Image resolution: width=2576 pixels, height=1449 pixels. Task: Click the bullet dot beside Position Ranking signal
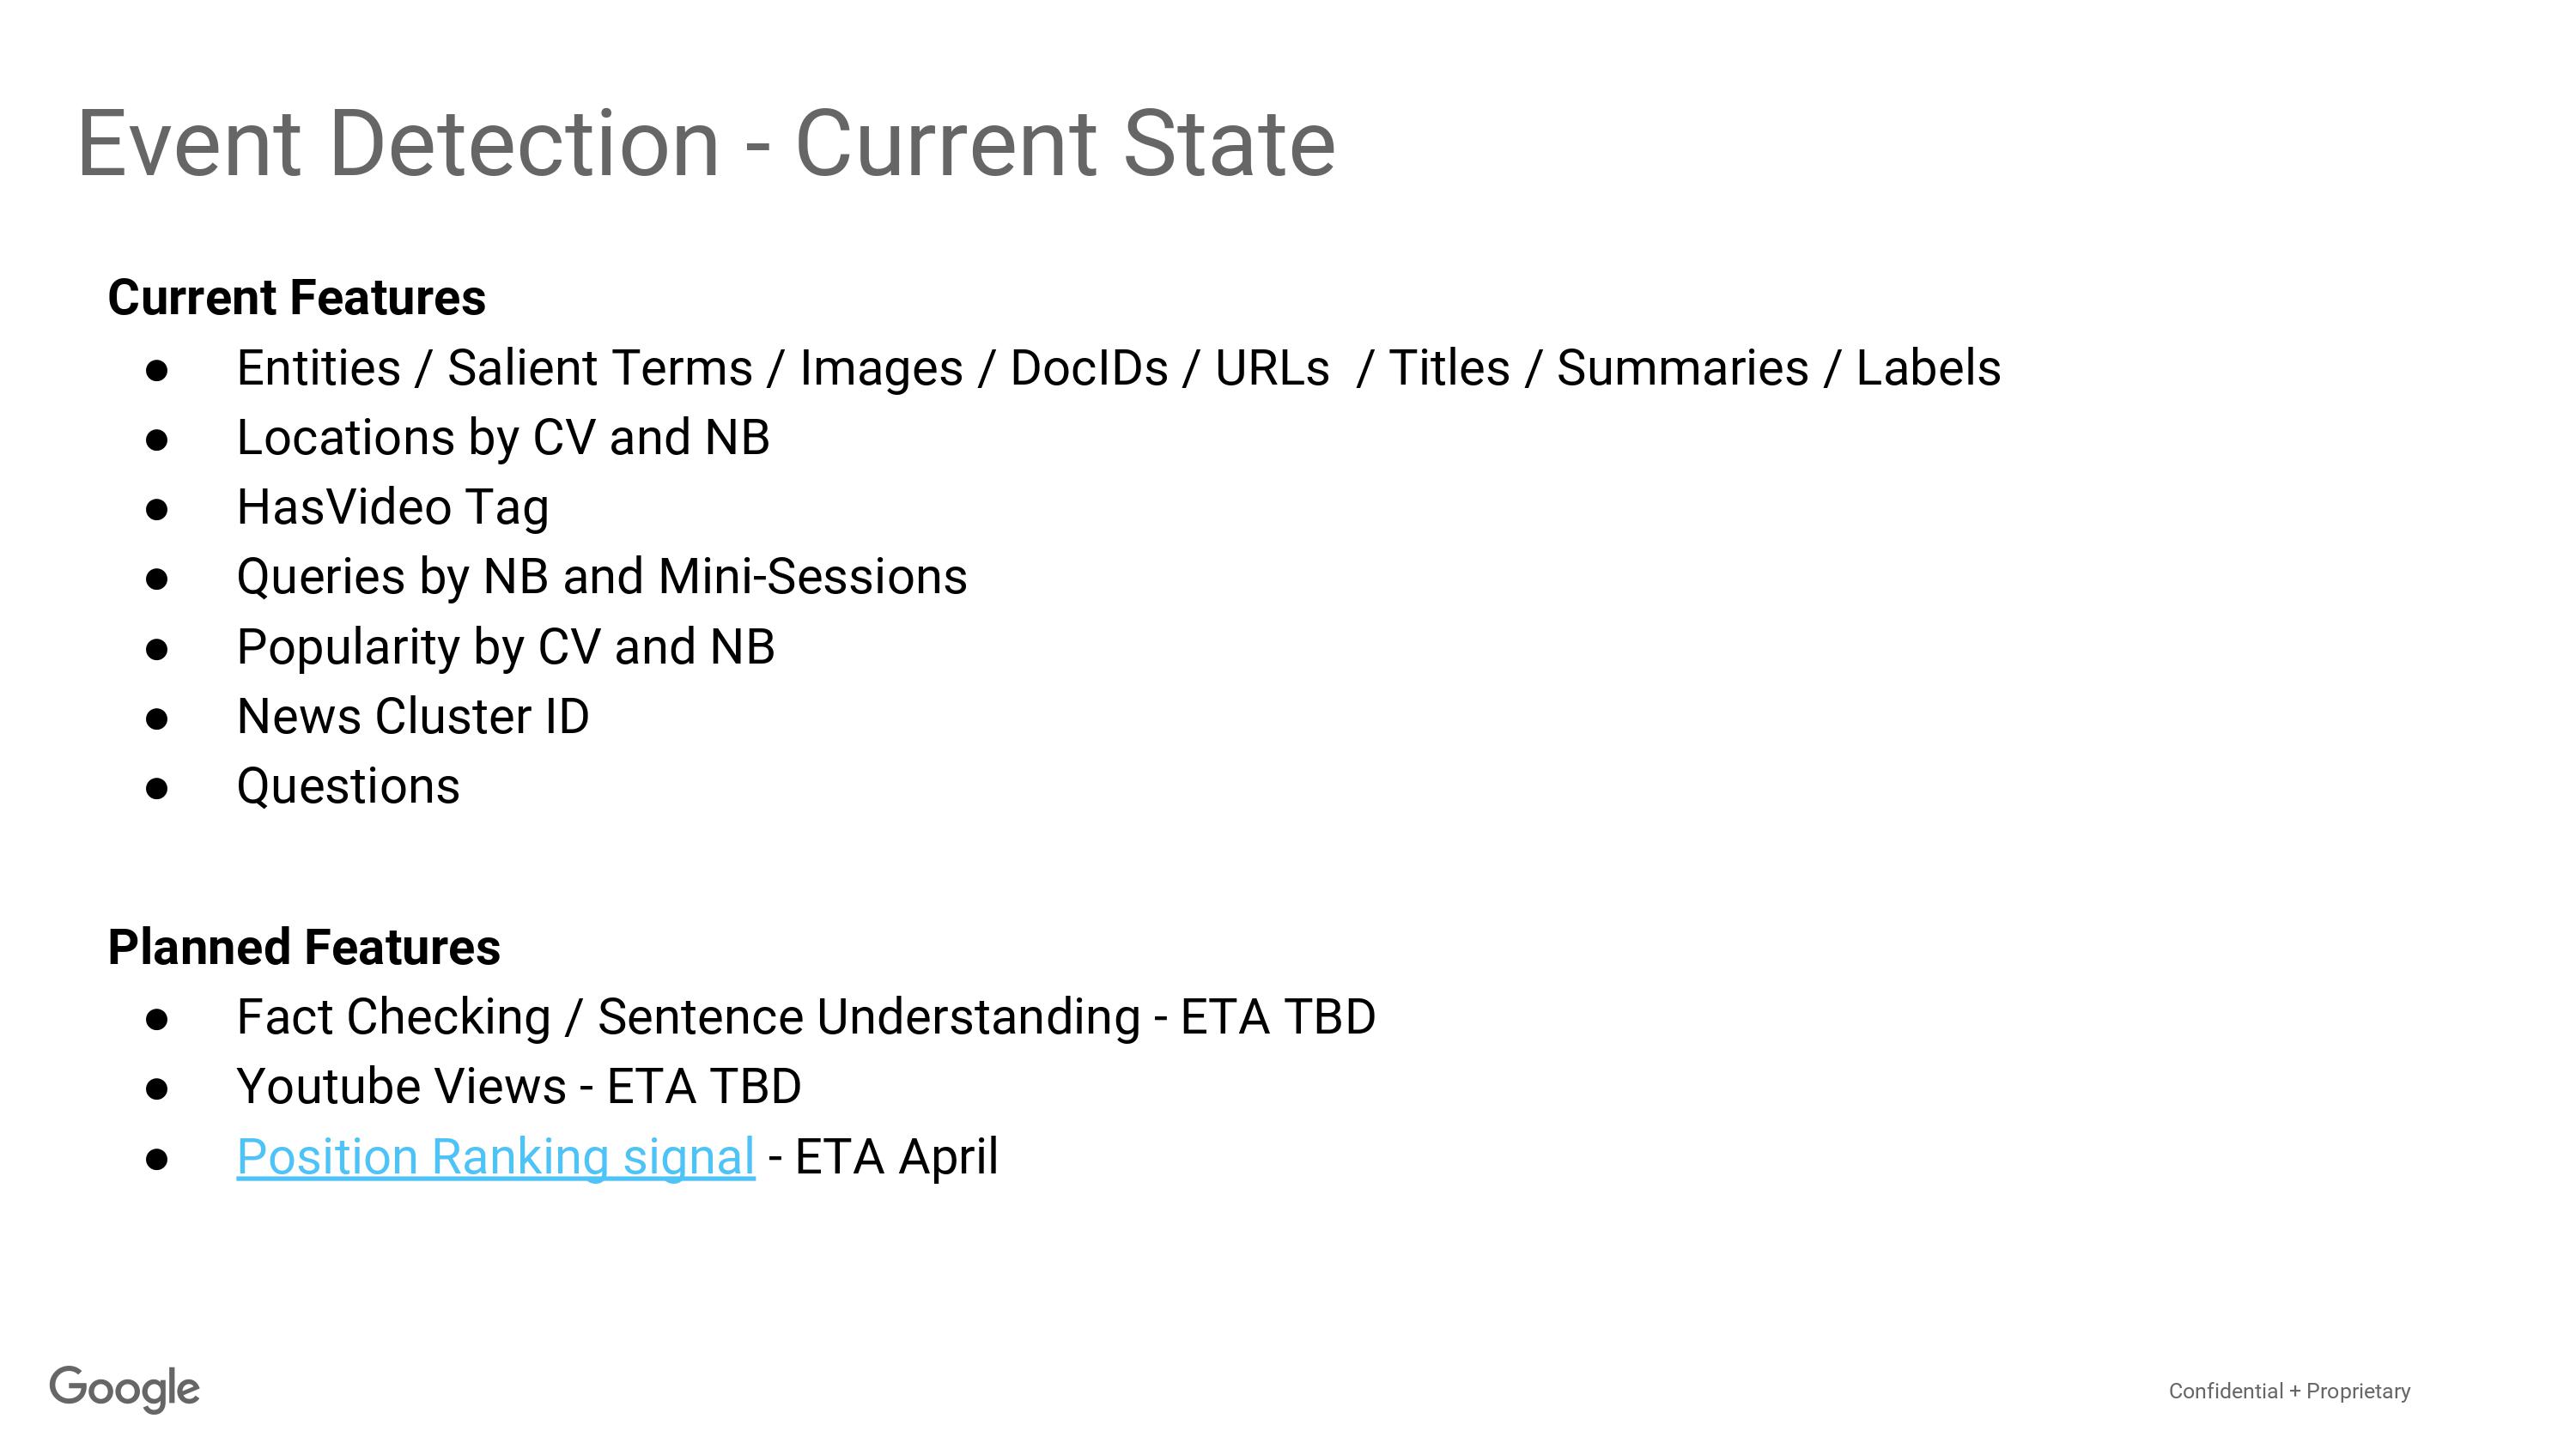pyautogui.click(x=157, y=1159)
